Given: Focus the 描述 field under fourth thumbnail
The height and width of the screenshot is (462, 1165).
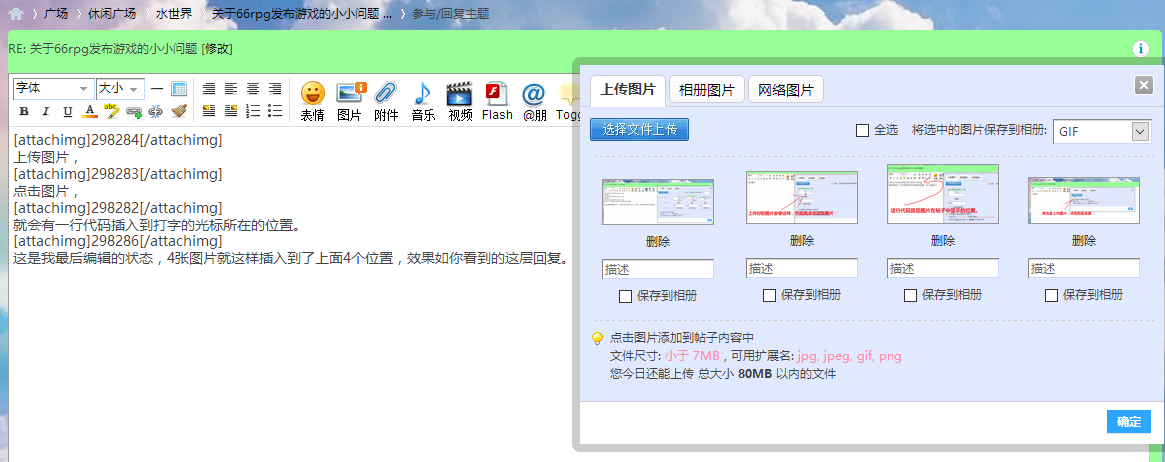Looking at the screenshot, I should pos(1084,268).
